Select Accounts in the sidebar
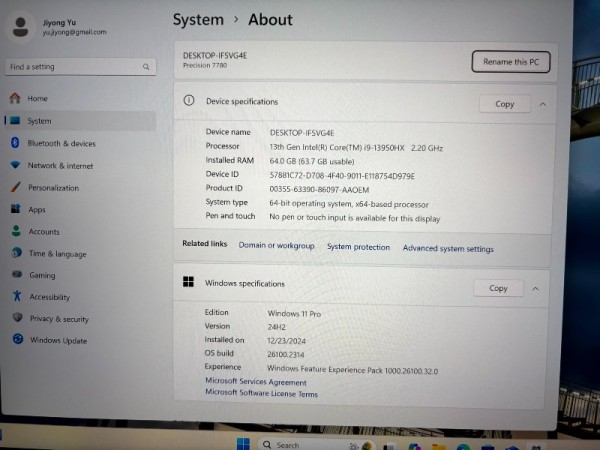Viewport: 600px width, 450px height. point(44,232)
